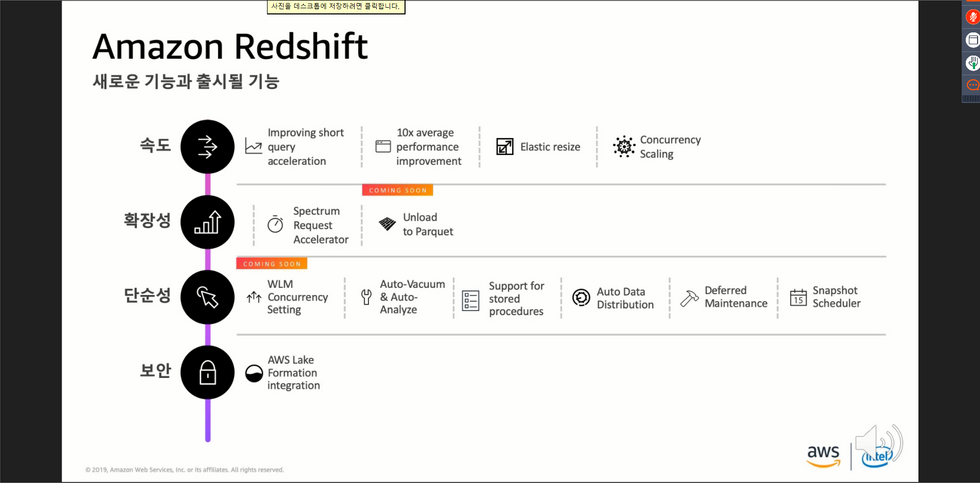Image resolution: width=980 pixels, height=483 pixels.
Task: Click the 확장성 label
Action: 148,221
